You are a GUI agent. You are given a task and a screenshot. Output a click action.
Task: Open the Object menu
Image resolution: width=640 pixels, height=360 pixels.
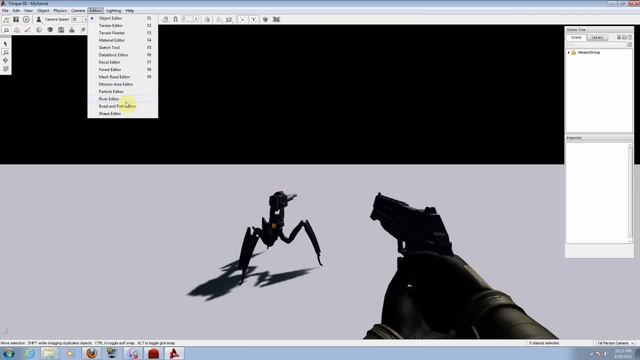[43, 11]
